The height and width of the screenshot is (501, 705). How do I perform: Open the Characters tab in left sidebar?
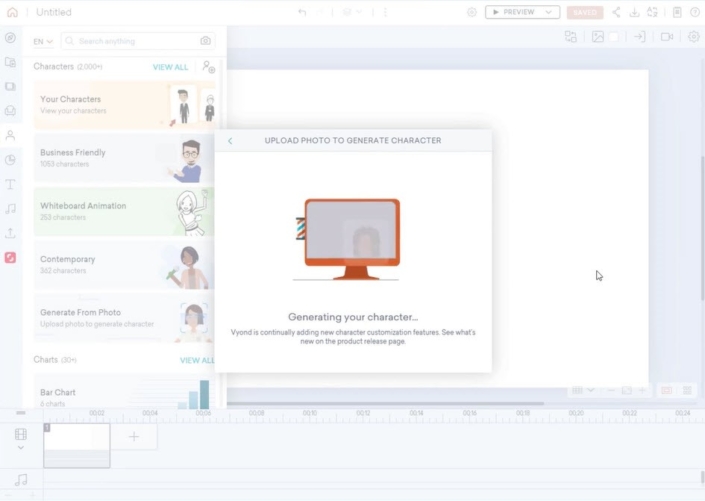click(x=10, y=135)
